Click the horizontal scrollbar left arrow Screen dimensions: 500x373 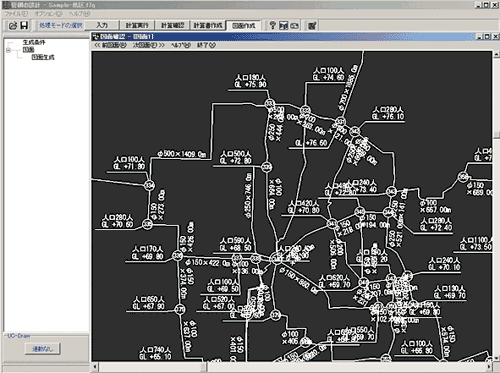[95, 367]
